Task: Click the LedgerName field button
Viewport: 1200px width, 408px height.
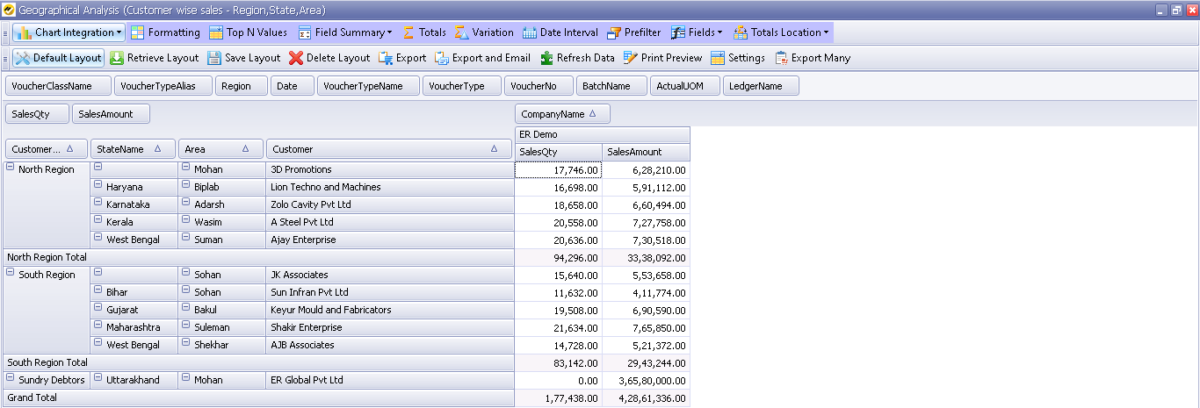Action: click(761, 86)
